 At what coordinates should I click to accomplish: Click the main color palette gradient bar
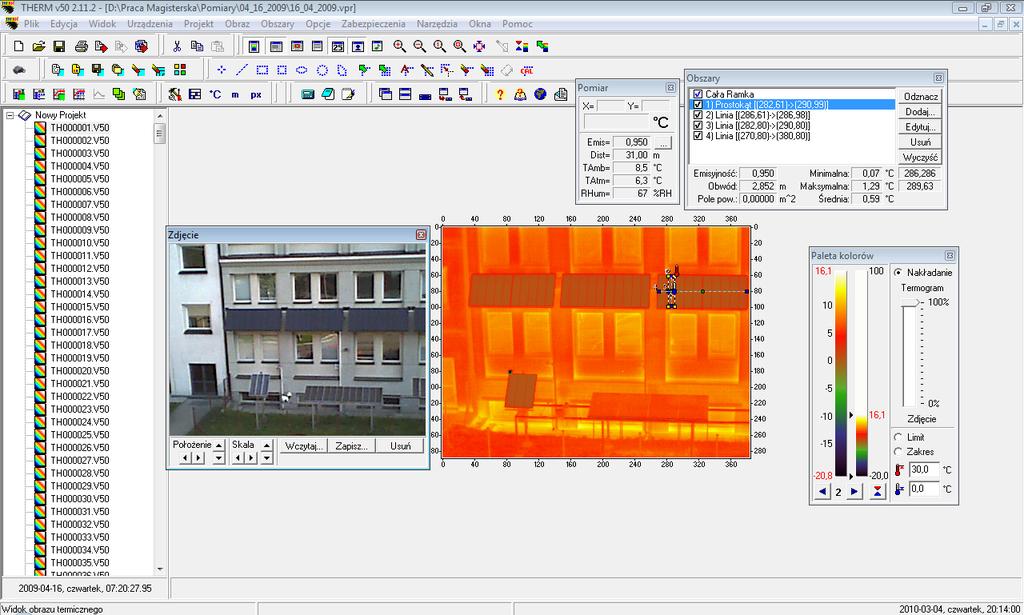click(841, 373)
